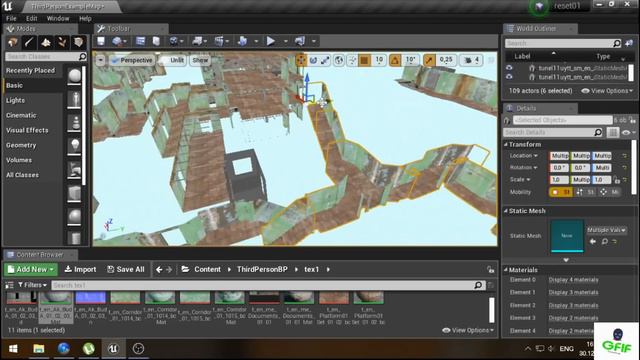
Task: Click the Add New button
Action: pyautogui.click(x=31, y=269)
